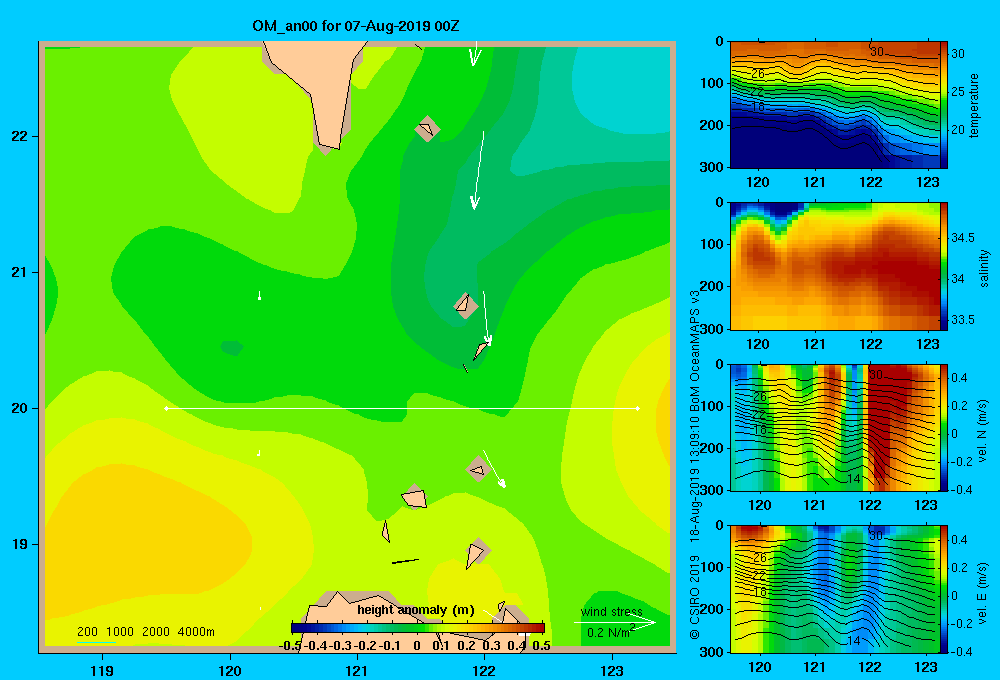Click the "-0.3" tick on height anomaly scale
1000x680 pixels.
340,646
